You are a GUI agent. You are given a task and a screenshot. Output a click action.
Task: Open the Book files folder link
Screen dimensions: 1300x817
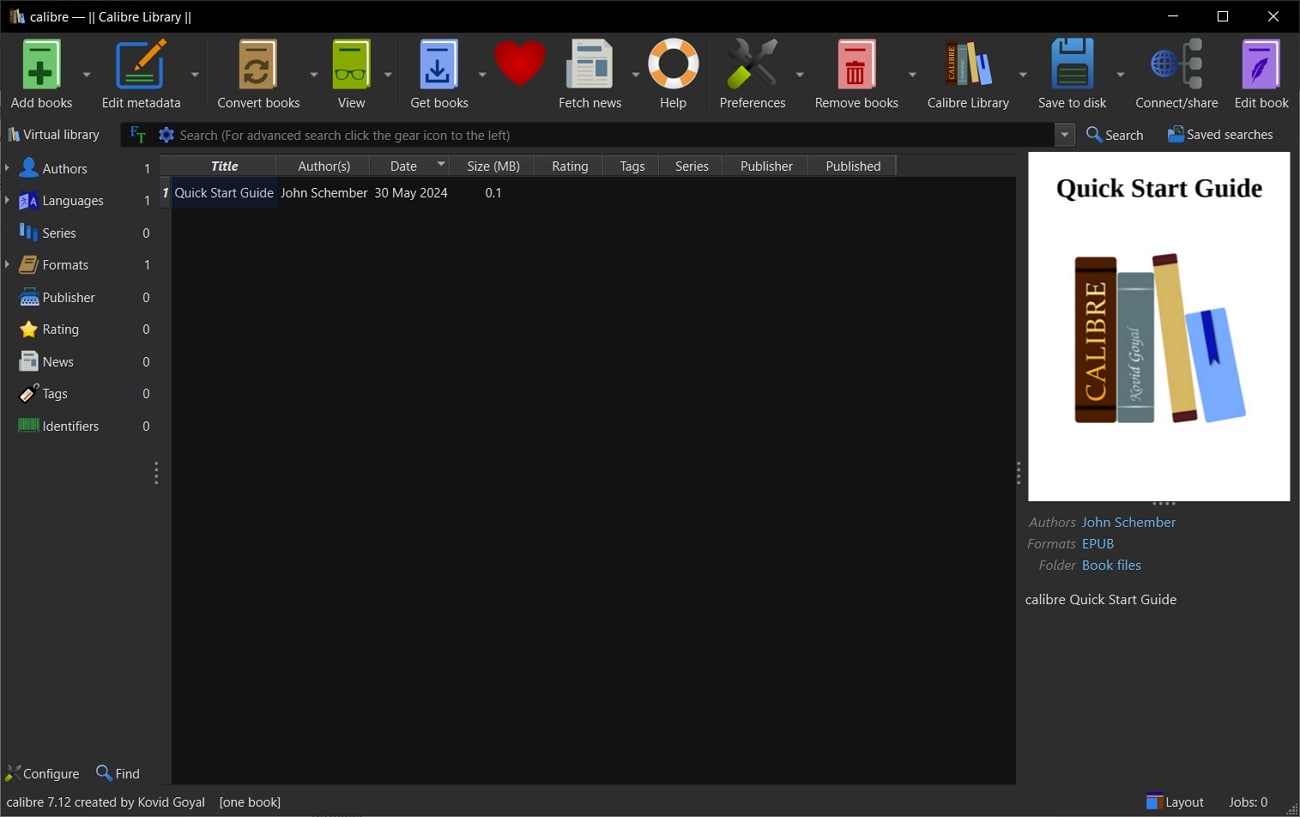click(x=1111, y=565)
